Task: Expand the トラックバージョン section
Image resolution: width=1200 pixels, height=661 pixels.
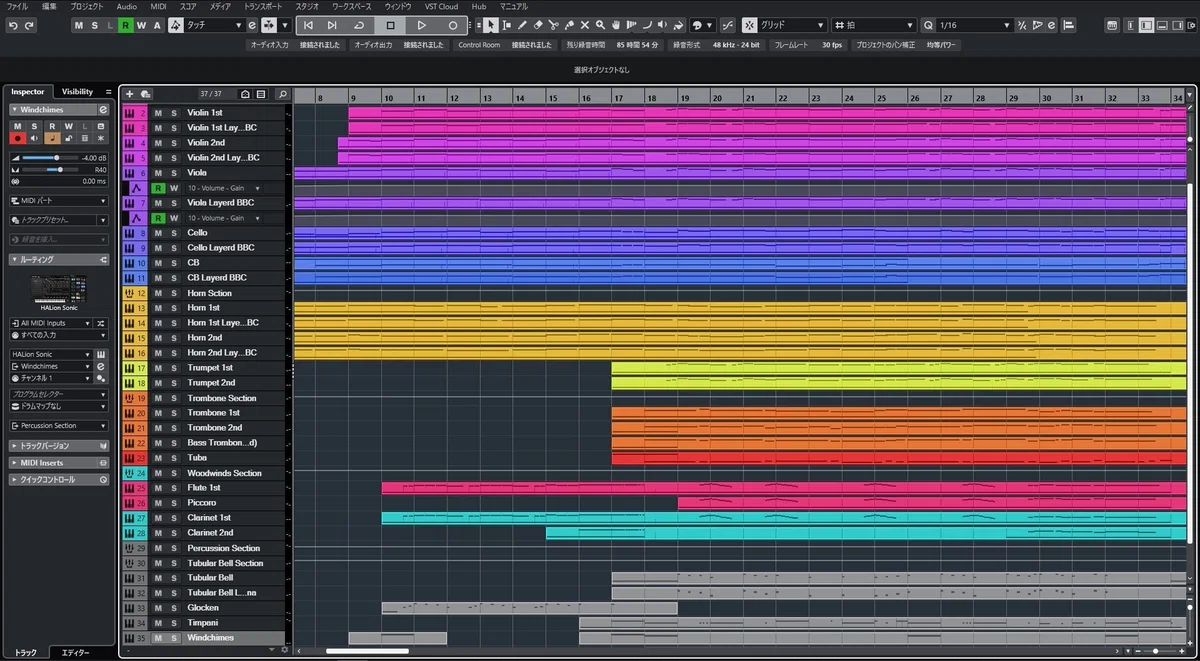Action: point(59,445)
